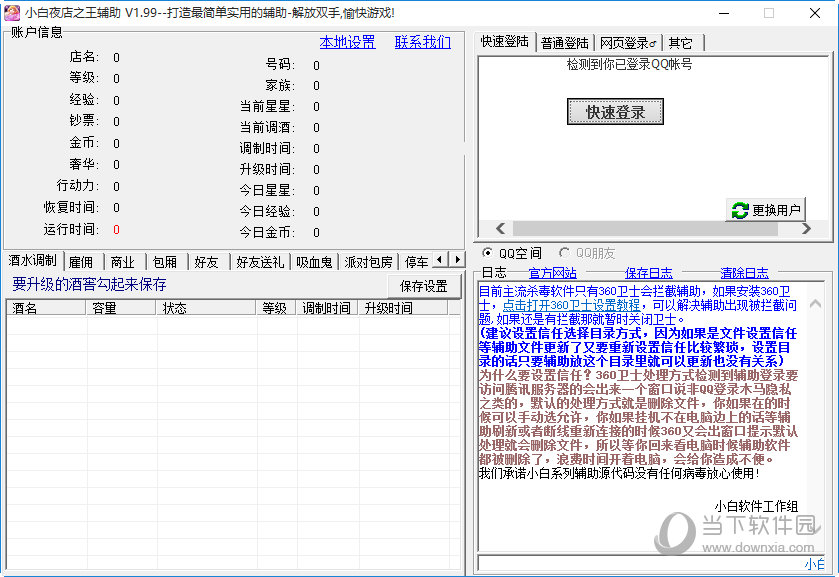Screen dimensions: 839x577
Task: Click the 清除日志 link
Action: point(744,273)
